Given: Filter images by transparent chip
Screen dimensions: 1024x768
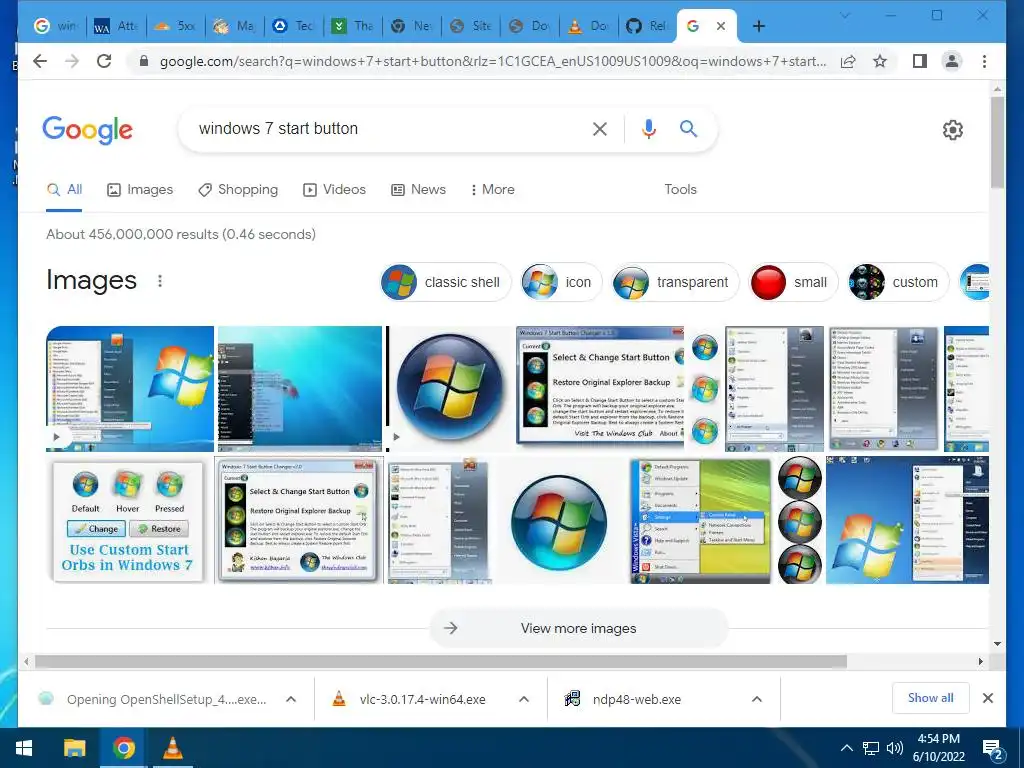Looking at the screenshot, I should [675, 282].
